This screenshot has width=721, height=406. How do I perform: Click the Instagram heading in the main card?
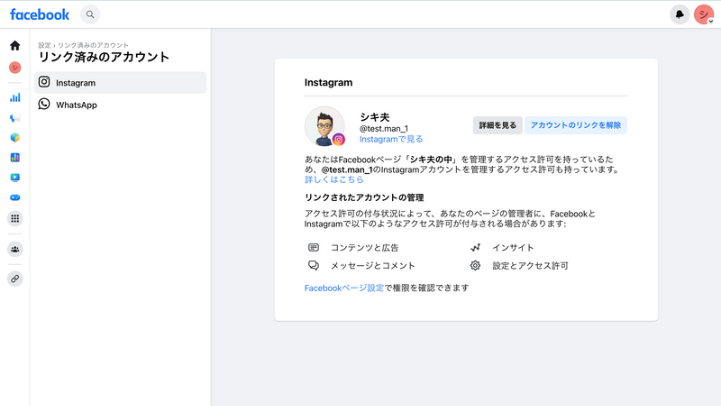(328, 83)
